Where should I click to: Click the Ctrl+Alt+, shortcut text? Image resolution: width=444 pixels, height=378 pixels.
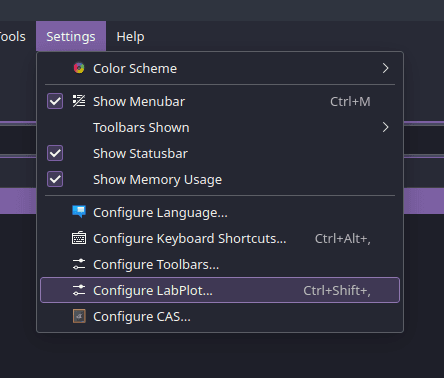pyautogui.click(x=343, y=239)
